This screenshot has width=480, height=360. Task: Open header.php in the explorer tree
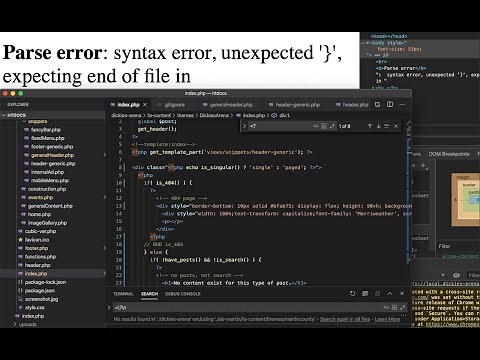click(x=37, y=265)
